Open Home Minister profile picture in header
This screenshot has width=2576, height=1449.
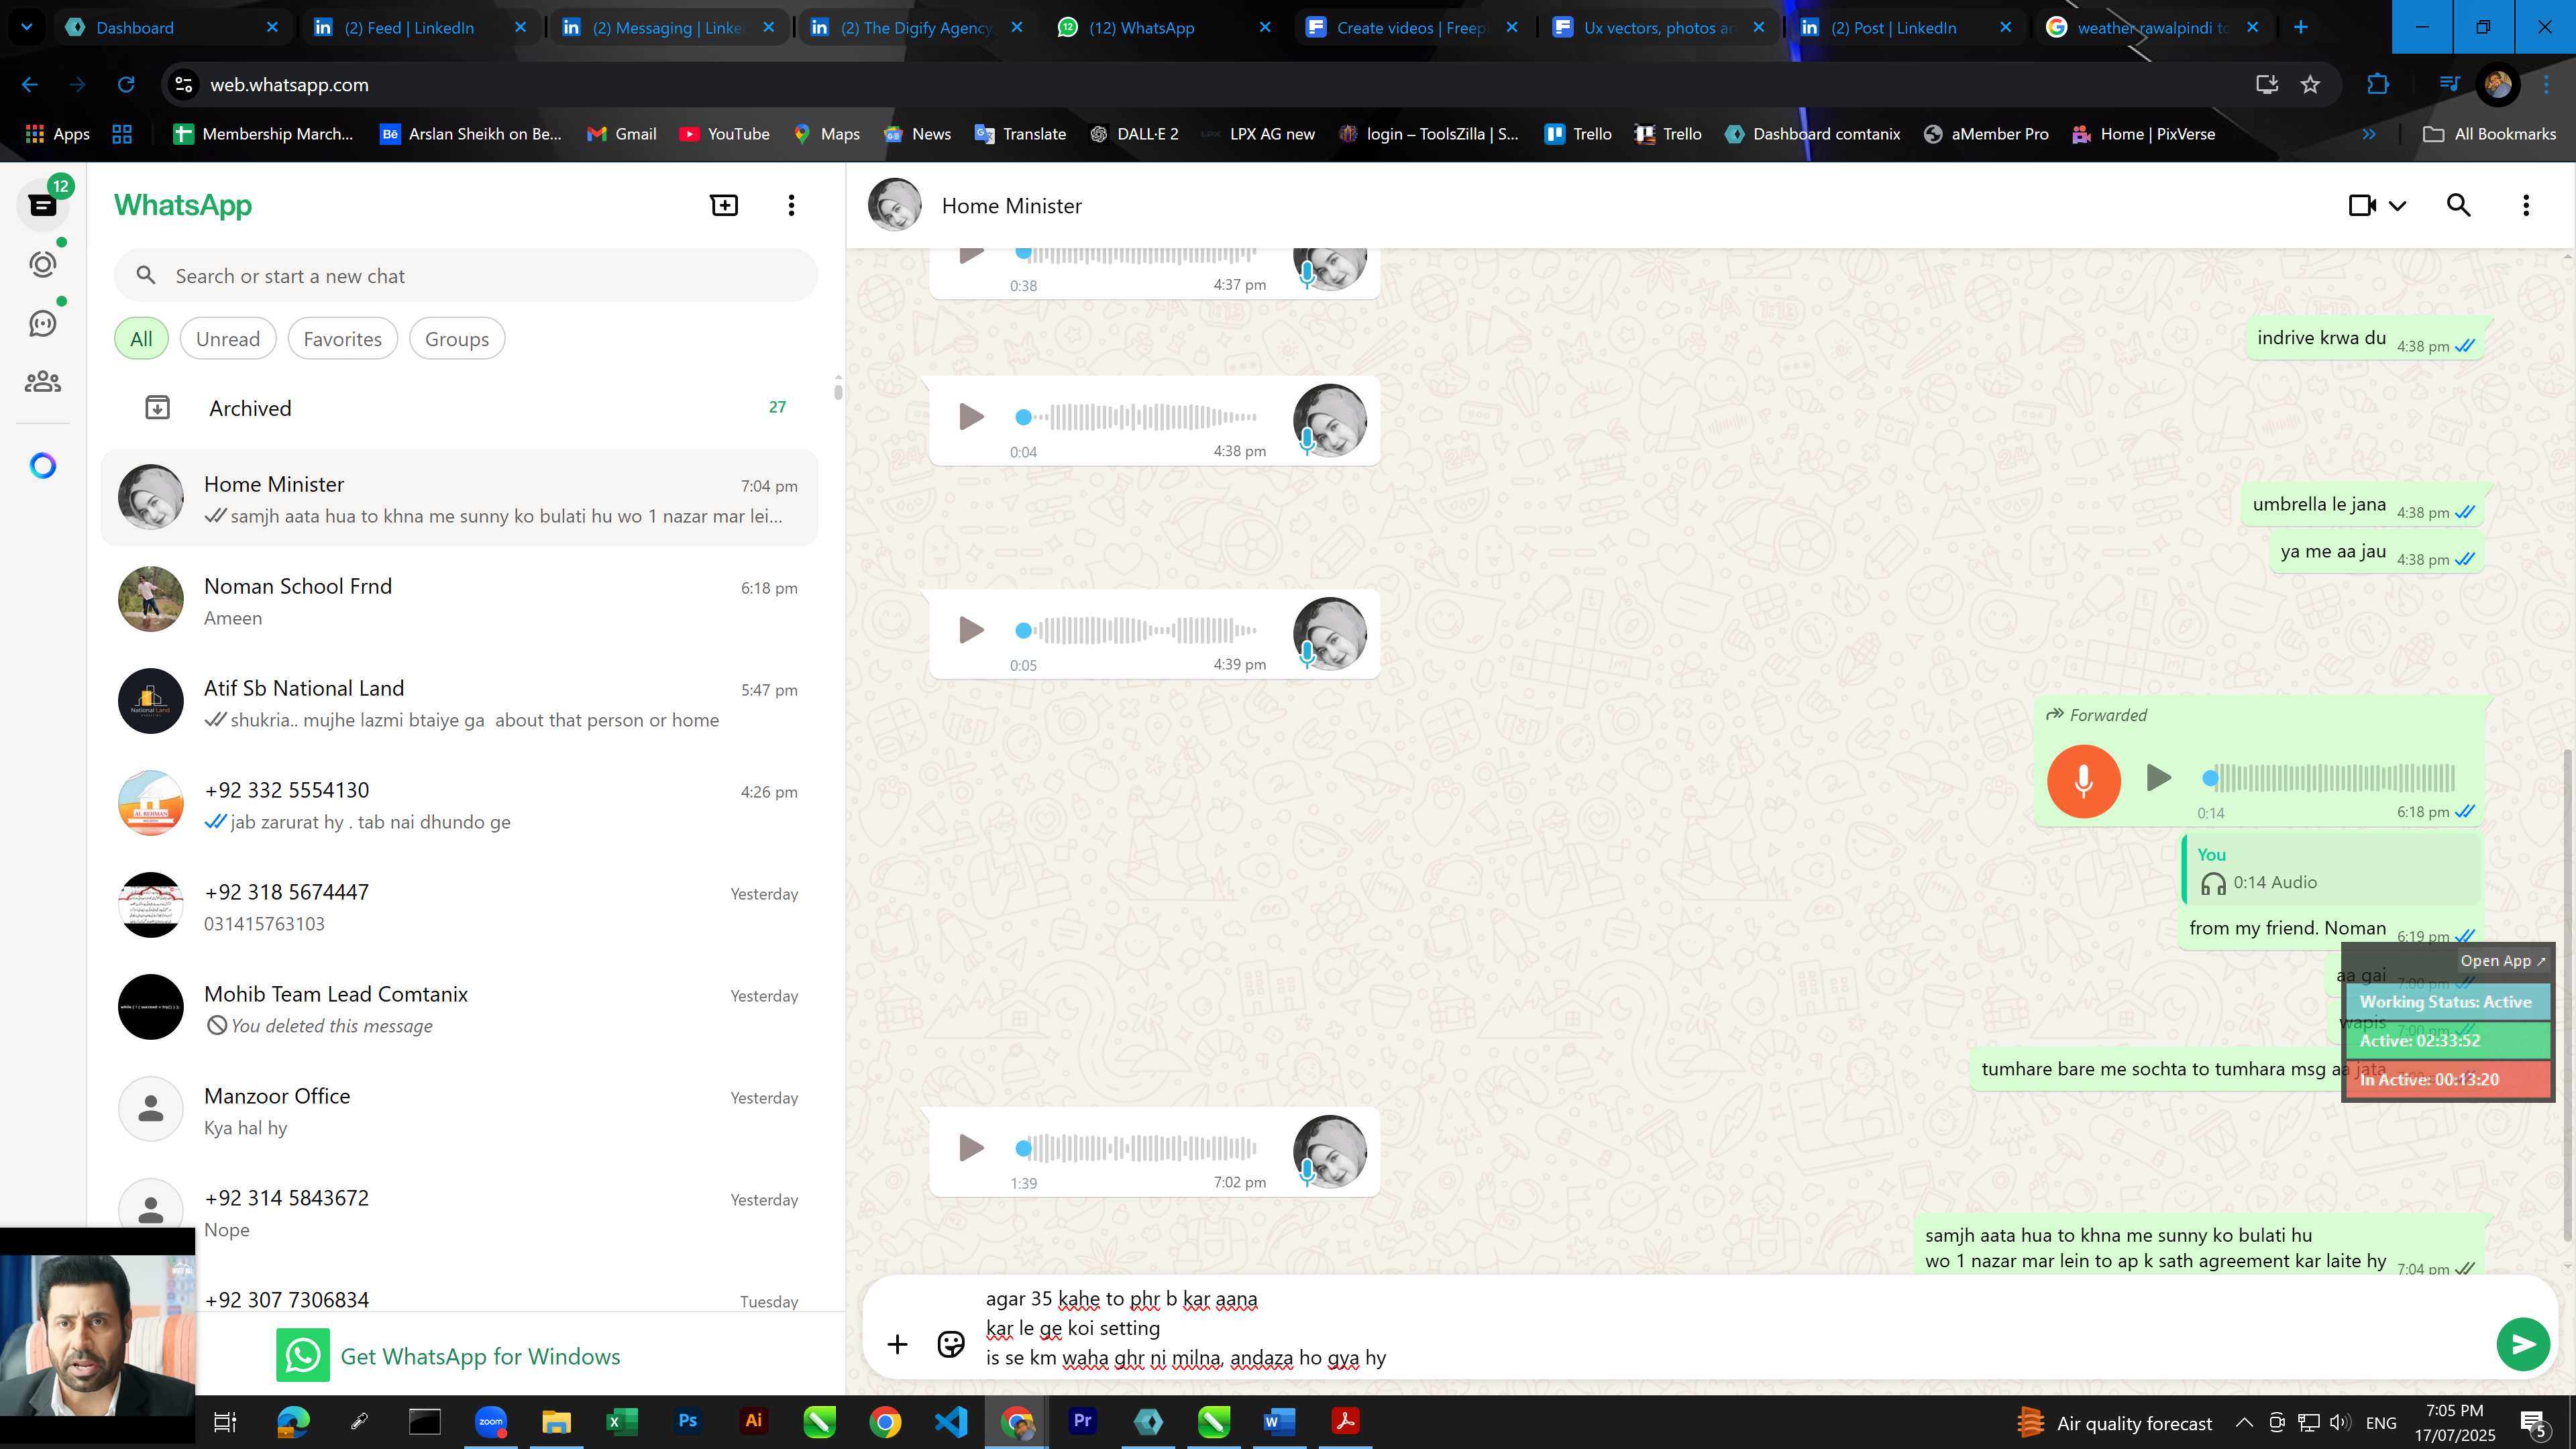coord(894,205)
